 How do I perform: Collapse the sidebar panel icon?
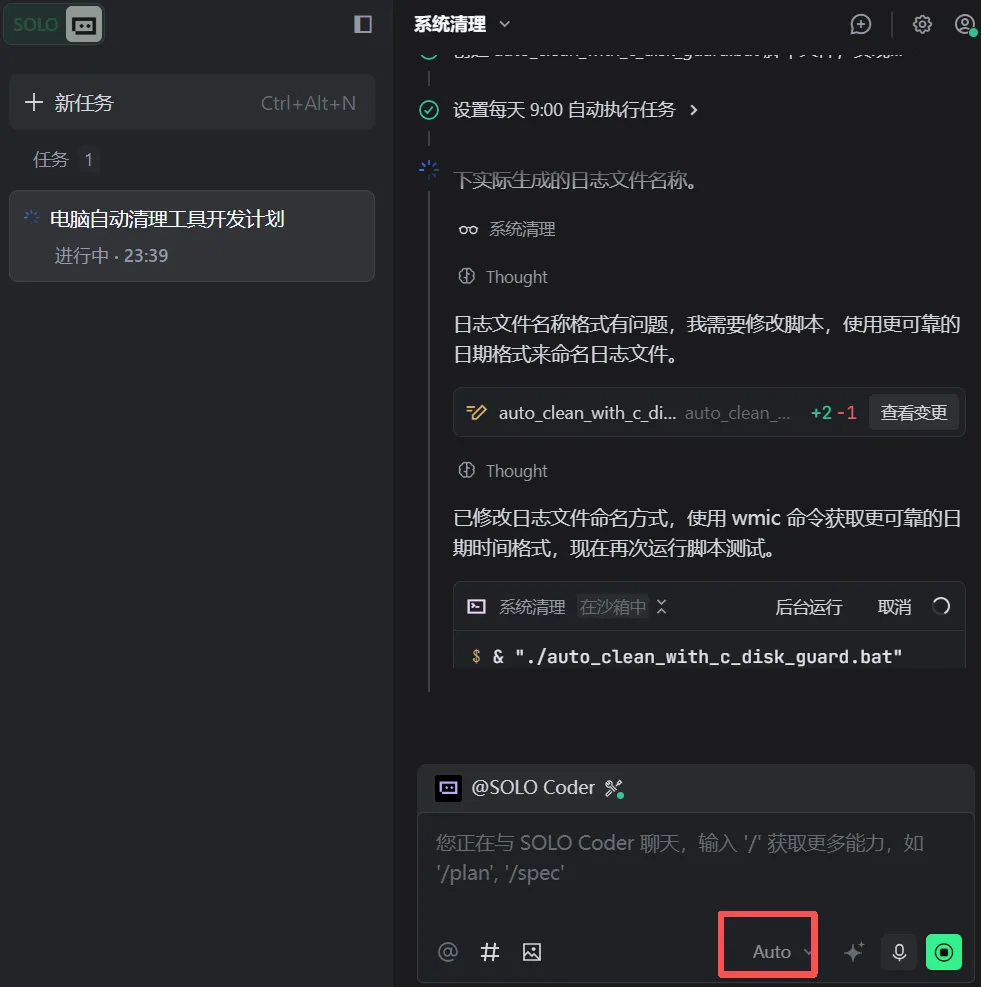(x=363, y=25)
